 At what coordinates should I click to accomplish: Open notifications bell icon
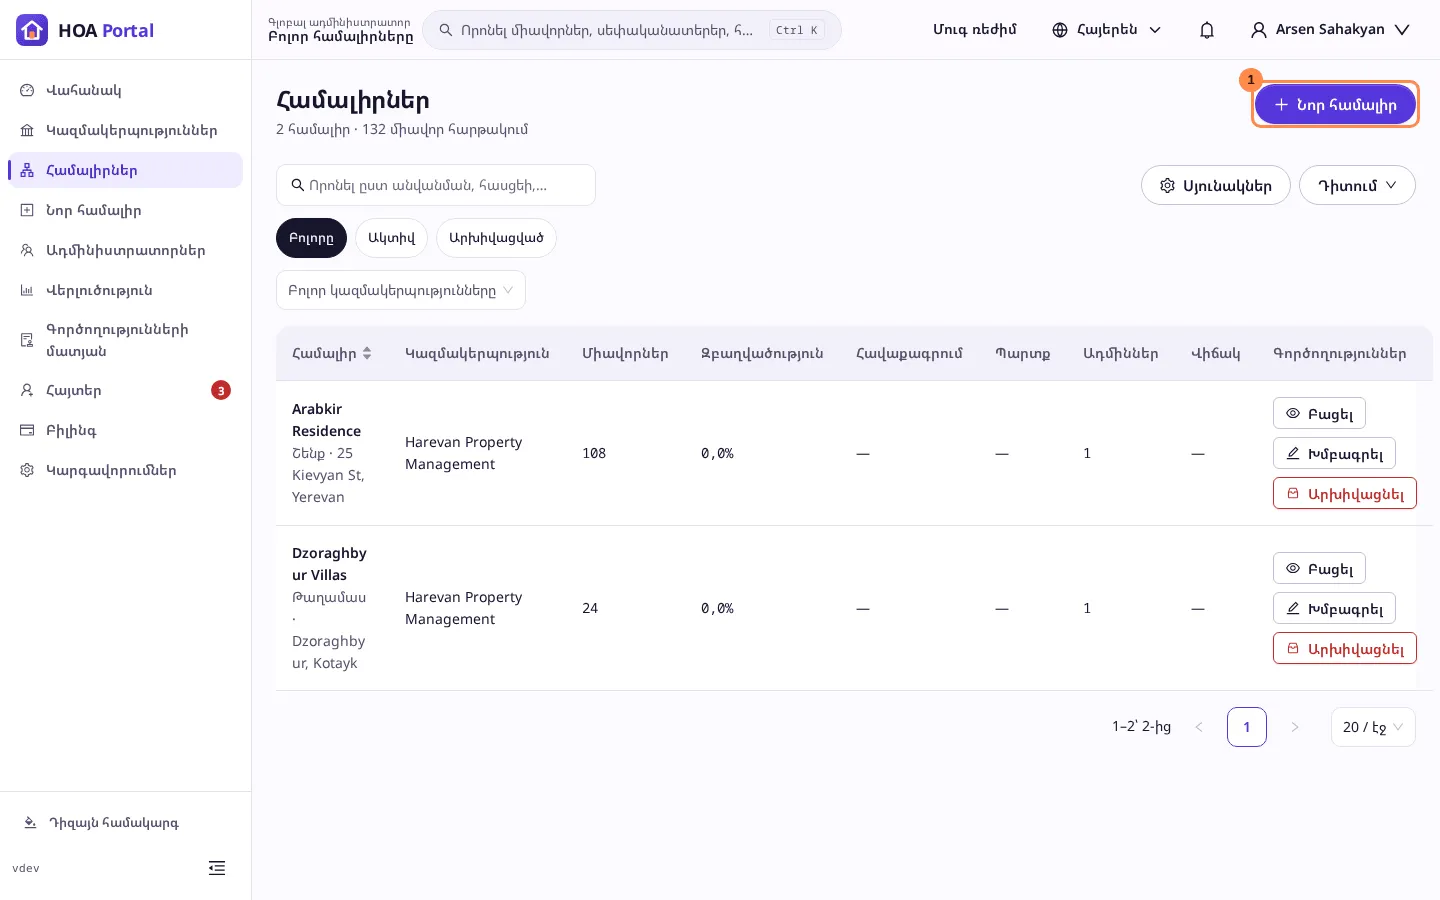(1207, 30)
